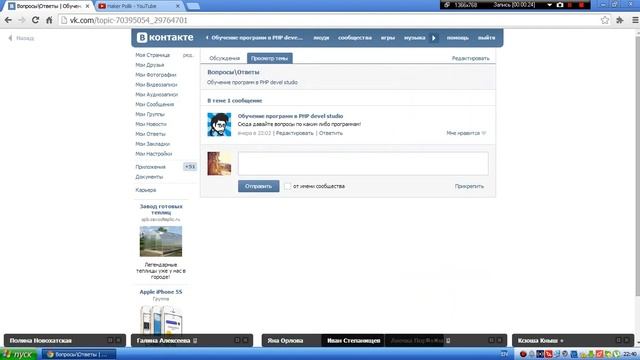Open Приложения in sidebar
The height and width of the screenshot is (360, 640).
pyautogui.click(x=150, y=167)
